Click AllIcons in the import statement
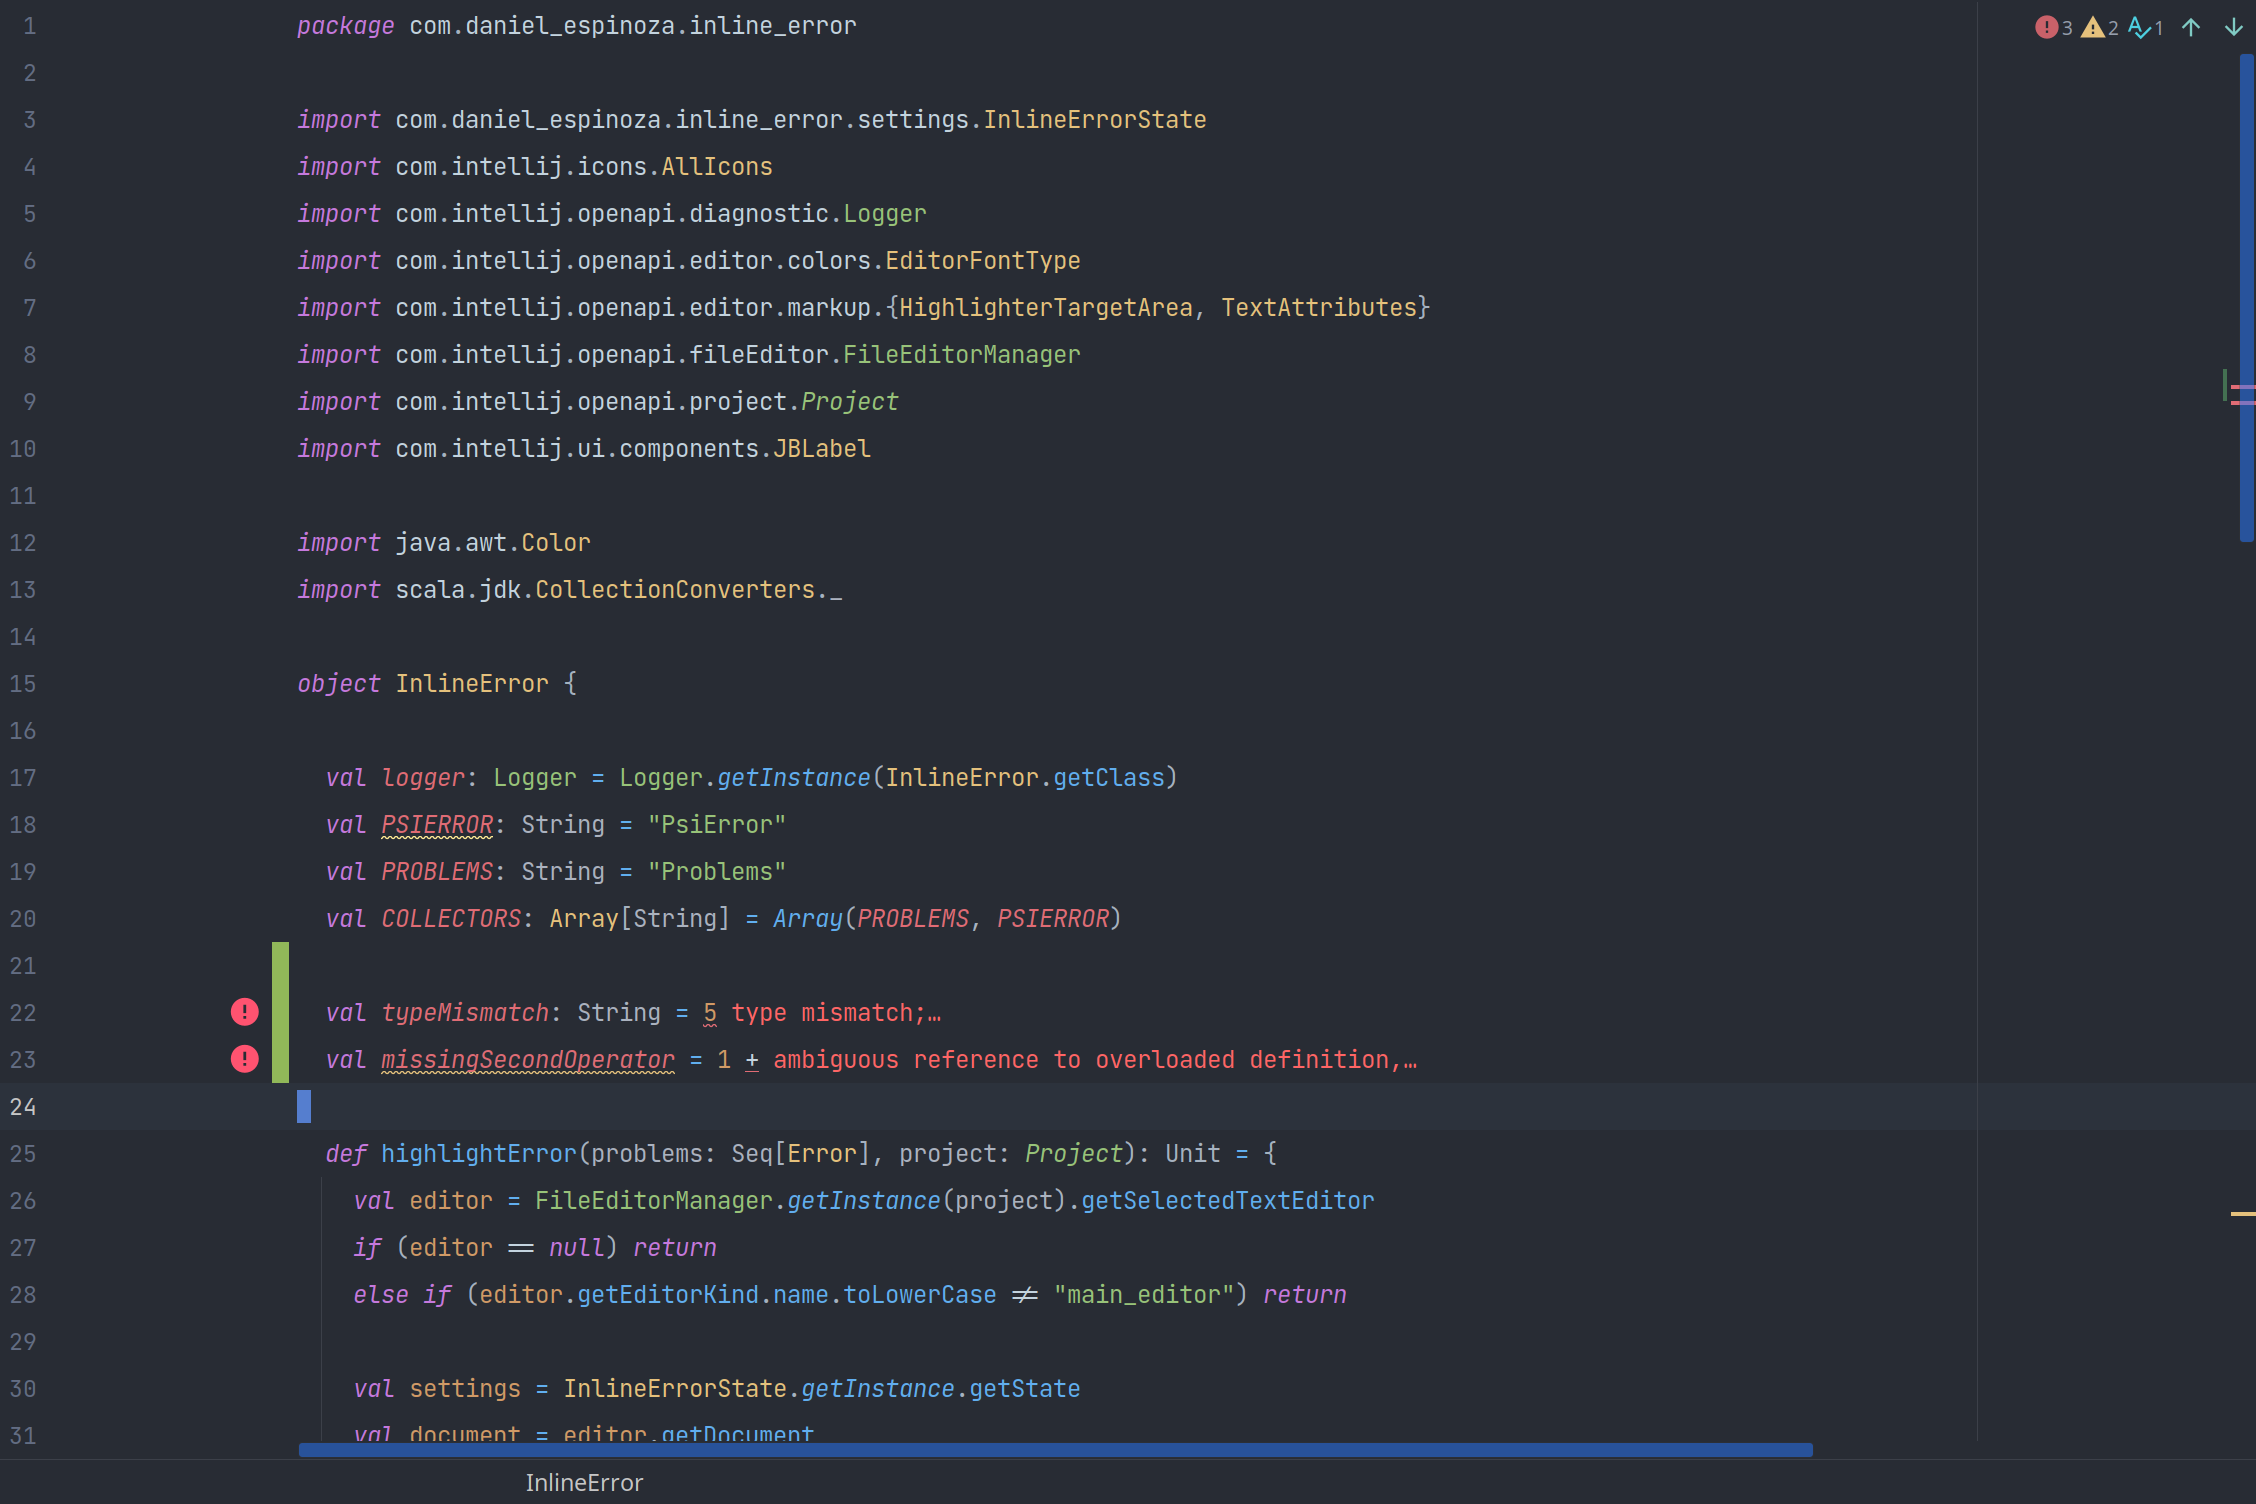 point(717,167)
